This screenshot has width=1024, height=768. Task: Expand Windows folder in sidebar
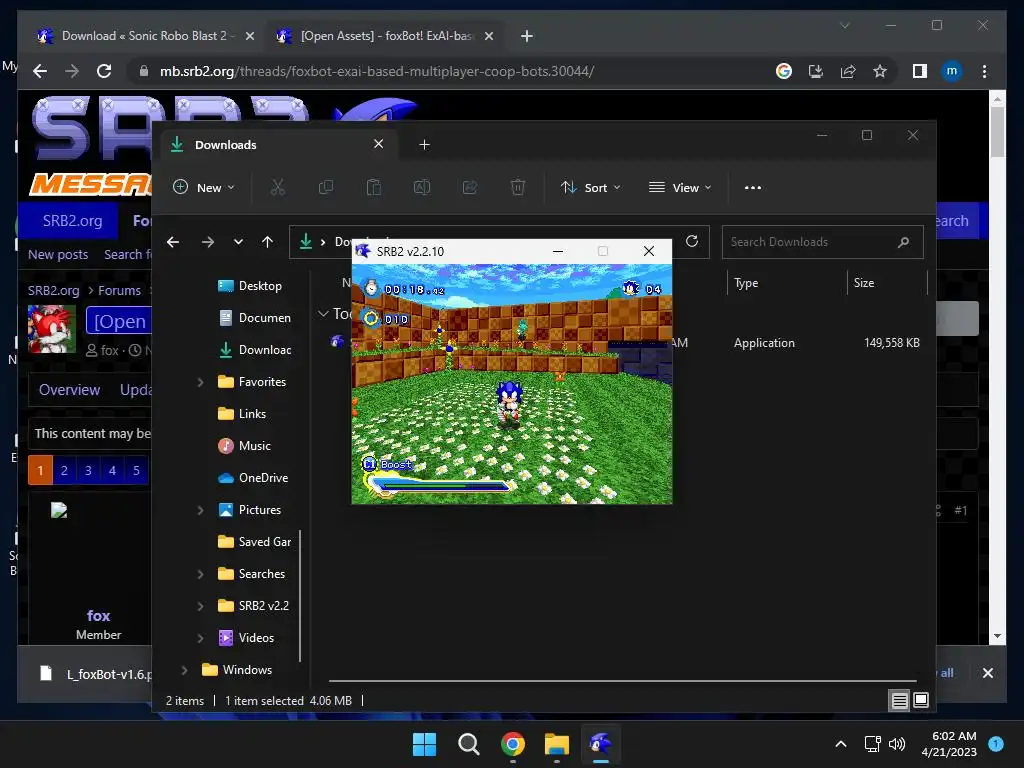click(184, 670)
